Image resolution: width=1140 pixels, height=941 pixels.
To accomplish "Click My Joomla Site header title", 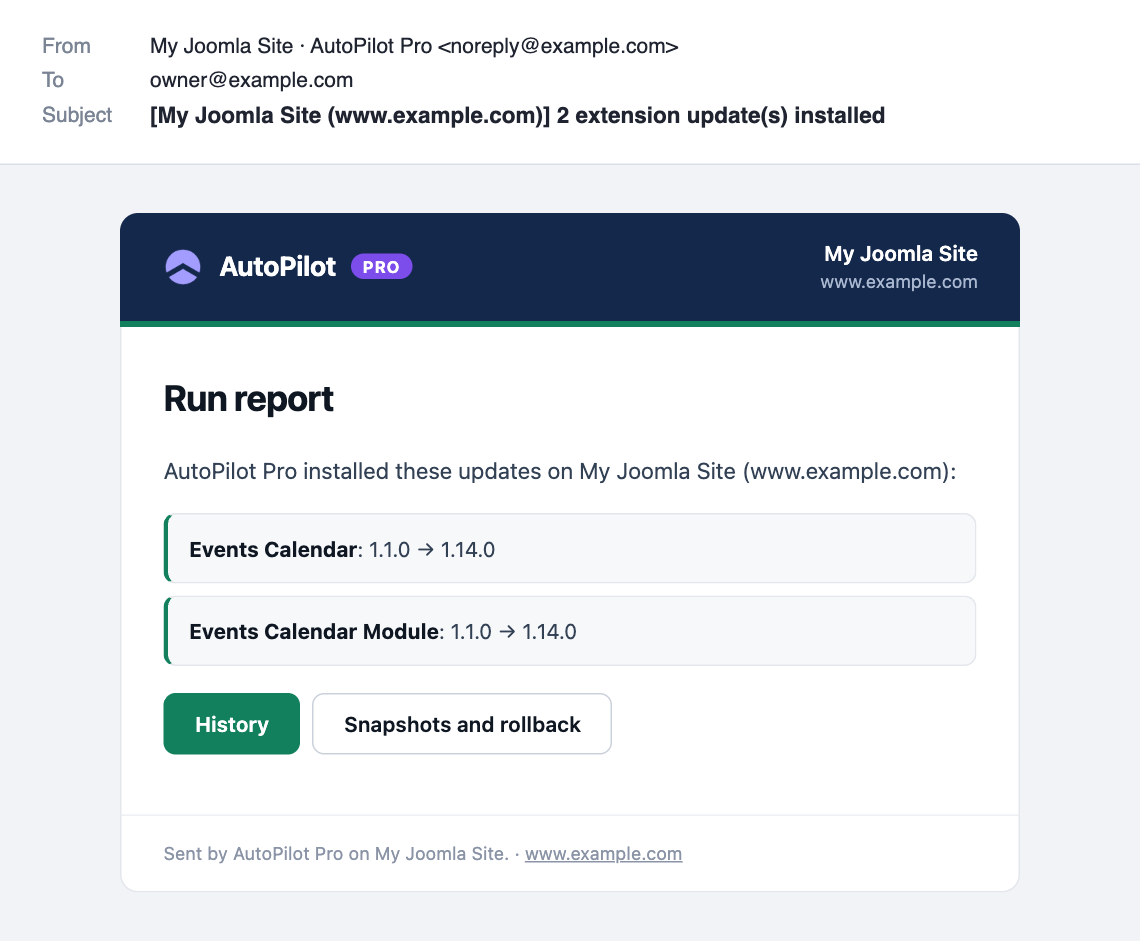I will click(x=901, y=254).
